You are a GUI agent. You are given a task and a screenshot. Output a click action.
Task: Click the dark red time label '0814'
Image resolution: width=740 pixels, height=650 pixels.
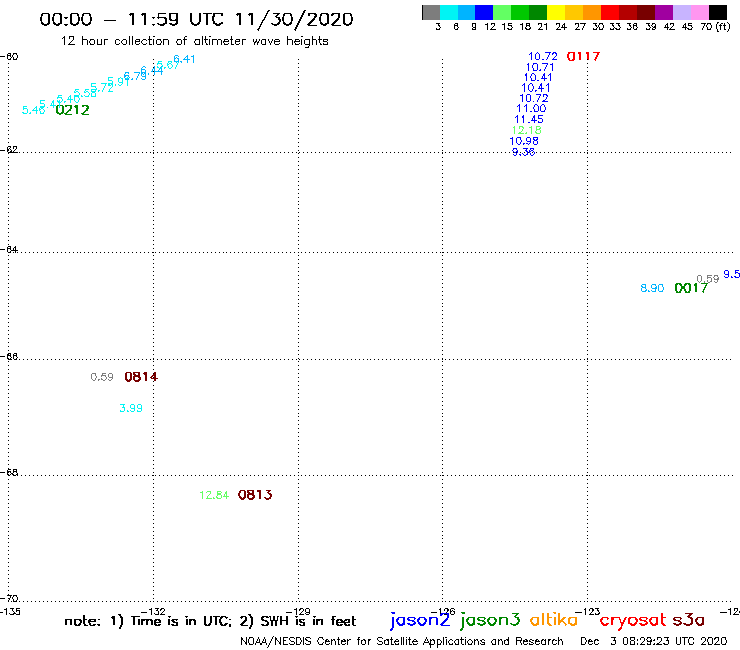(x=141, y=377)
